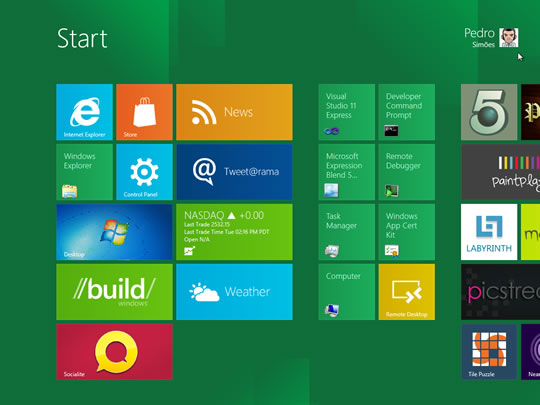The image size is (540, 405).
Task: Open the purple tile beside Tile Puzzle
Action: 530,352
